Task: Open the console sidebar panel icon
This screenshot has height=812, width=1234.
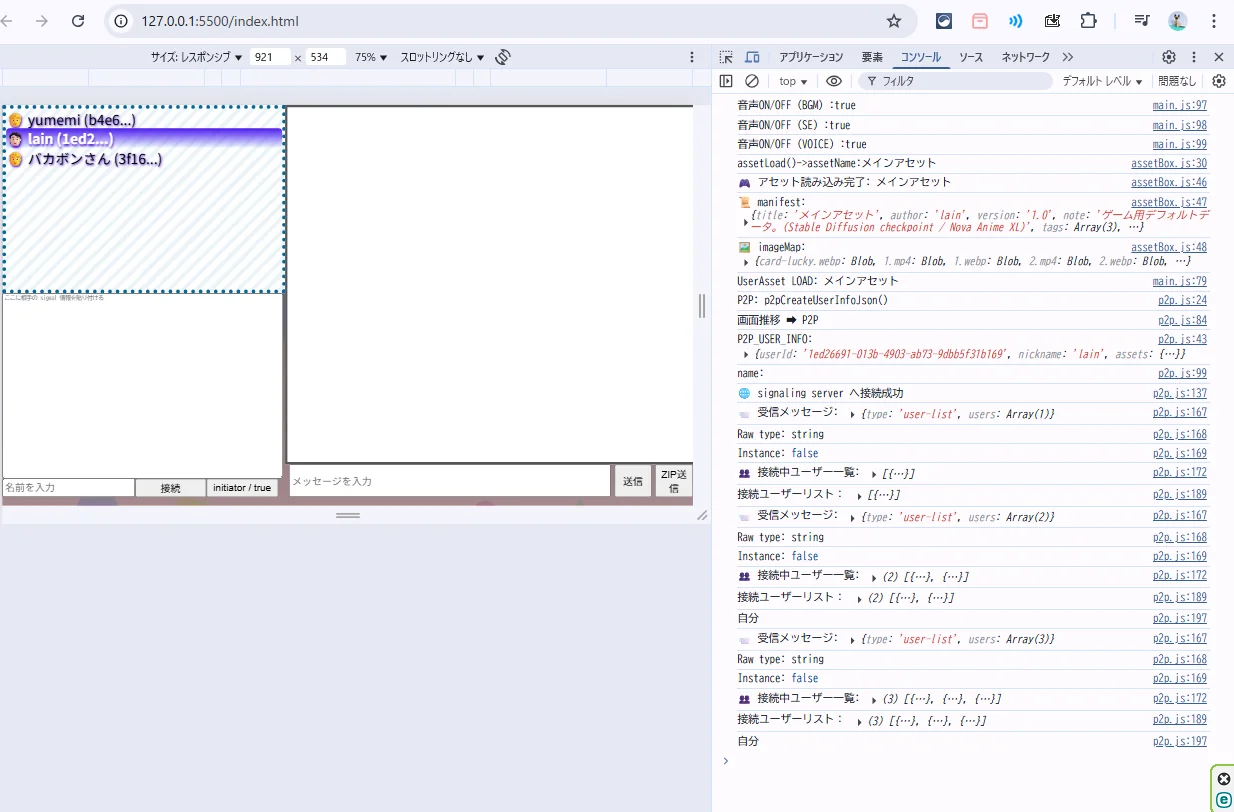Action: coord(726,81)
